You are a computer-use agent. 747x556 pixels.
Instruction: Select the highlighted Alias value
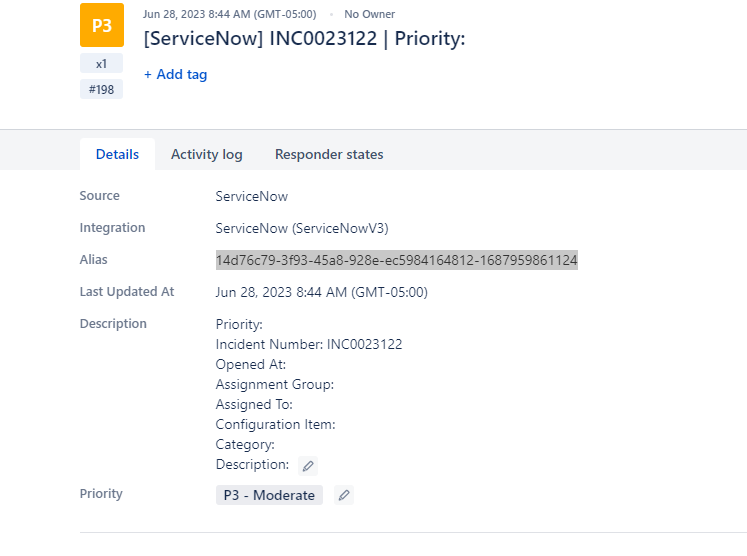pyautogui.click(x=397, y=260)
